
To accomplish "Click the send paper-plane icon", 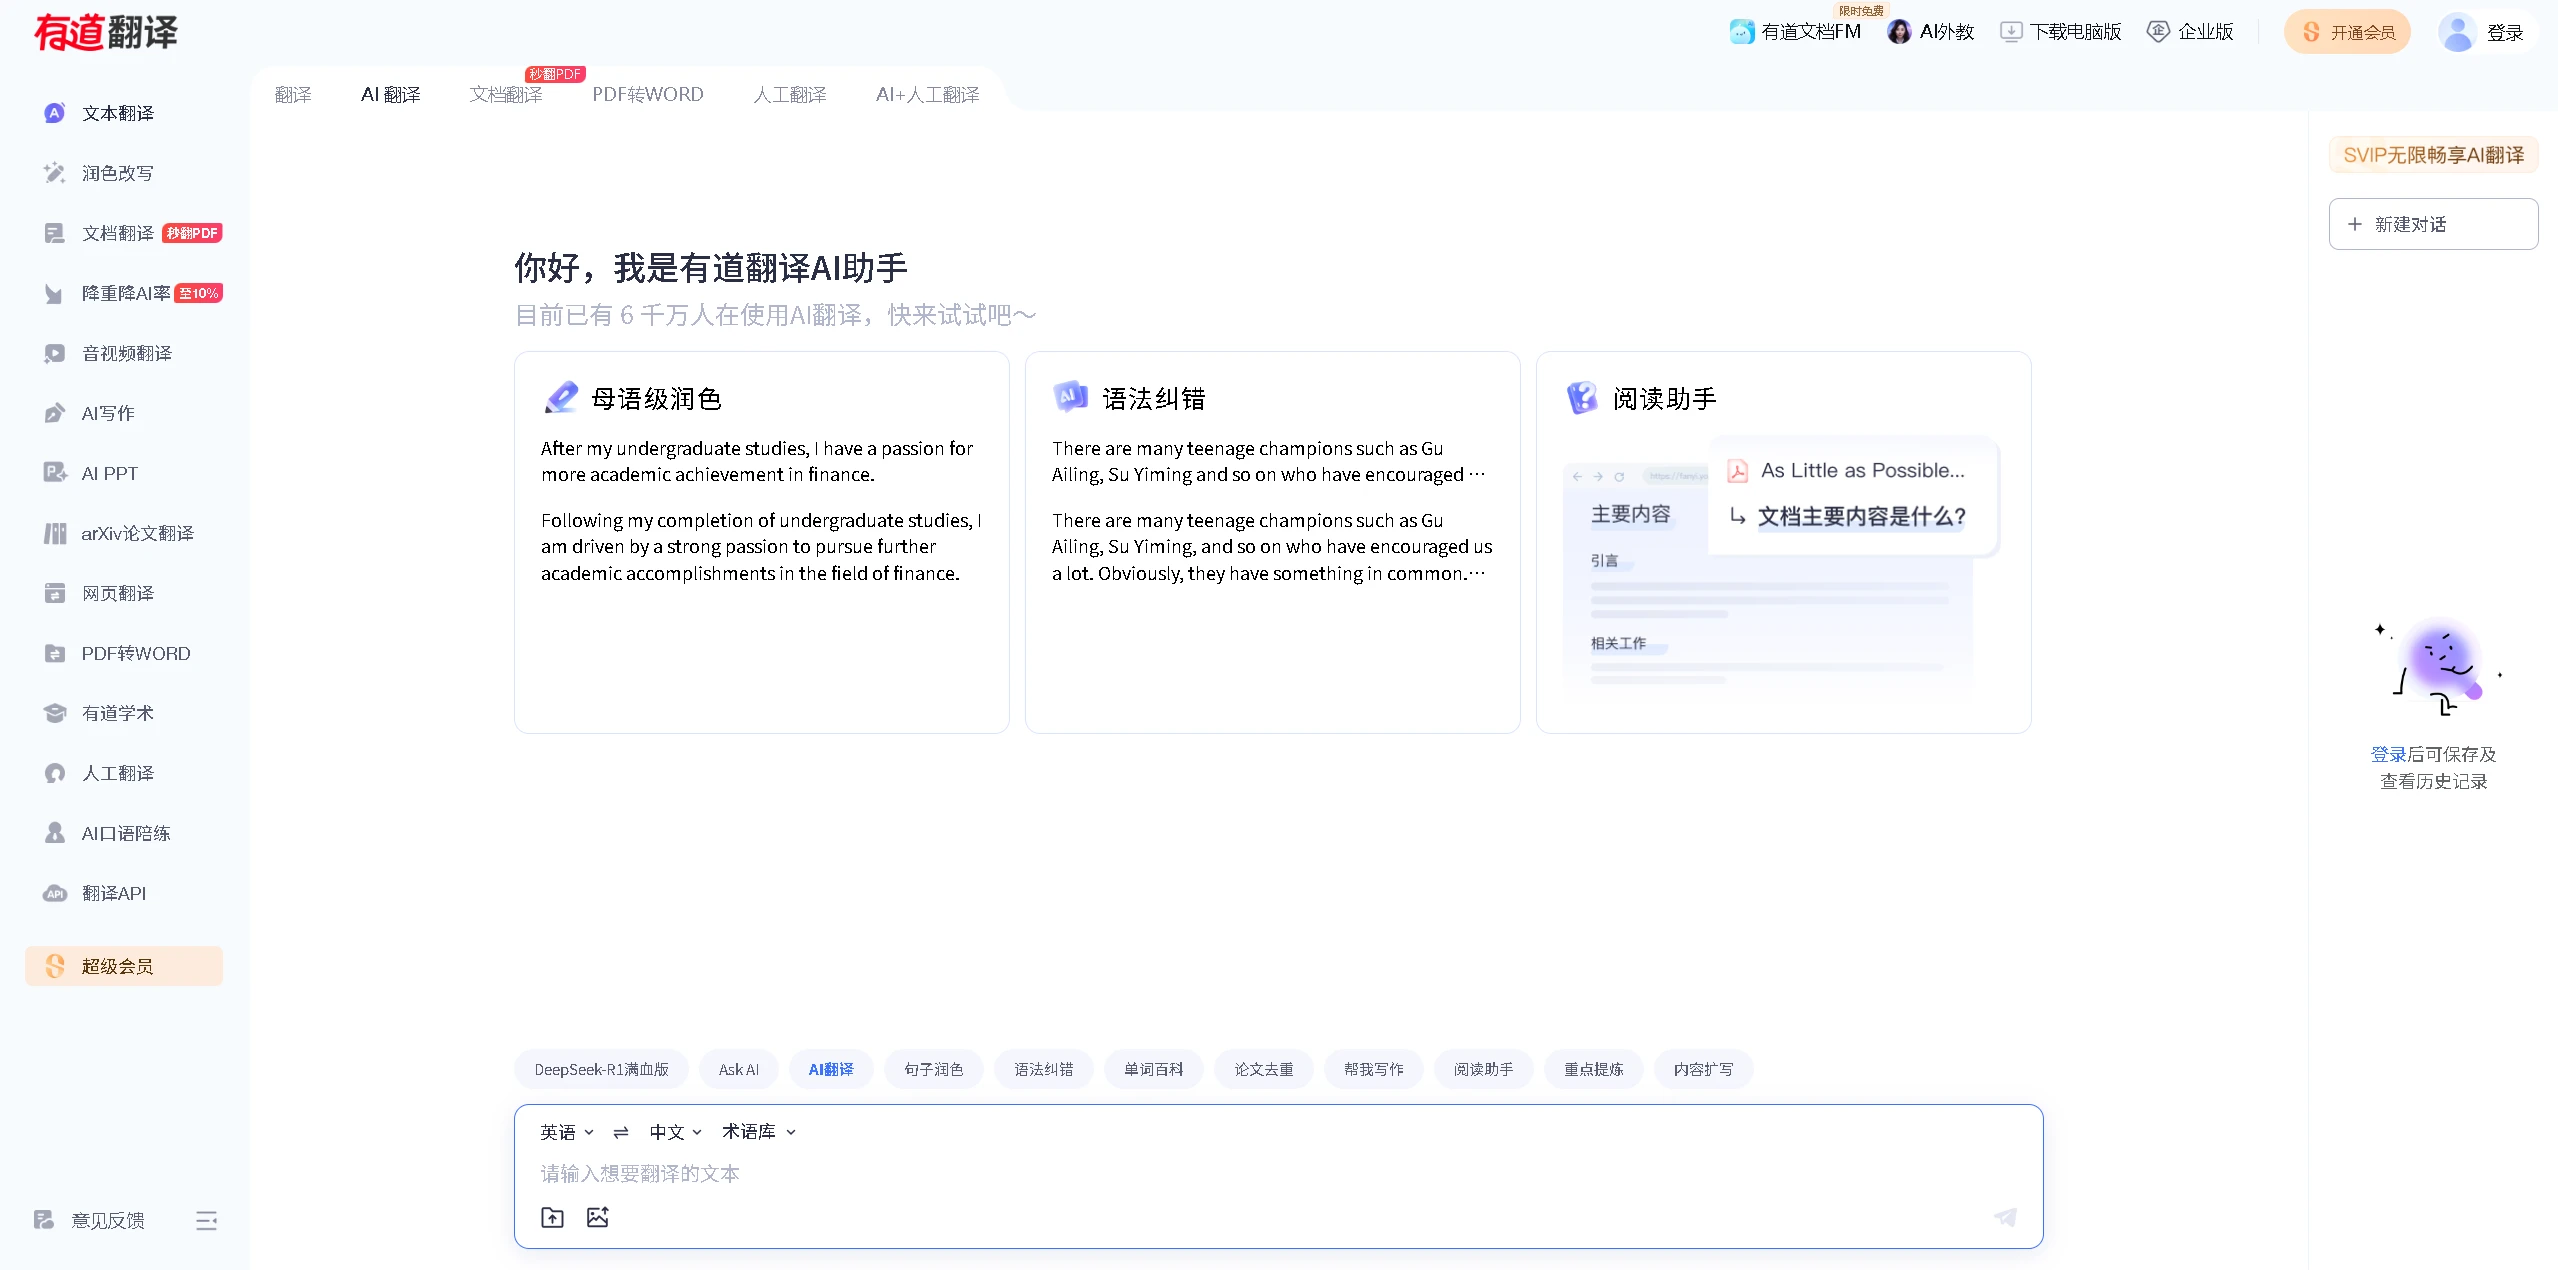I will pos(2006,1217).
